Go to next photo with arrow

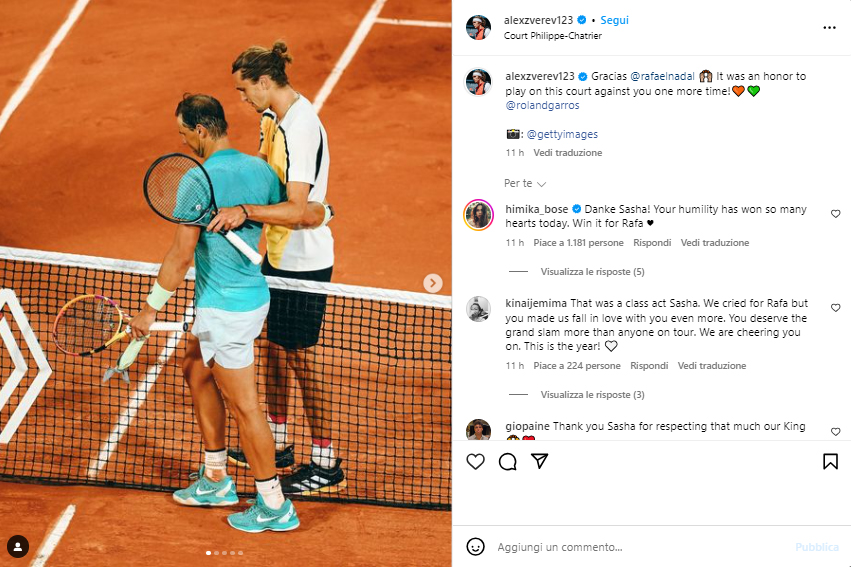(433, 283)
